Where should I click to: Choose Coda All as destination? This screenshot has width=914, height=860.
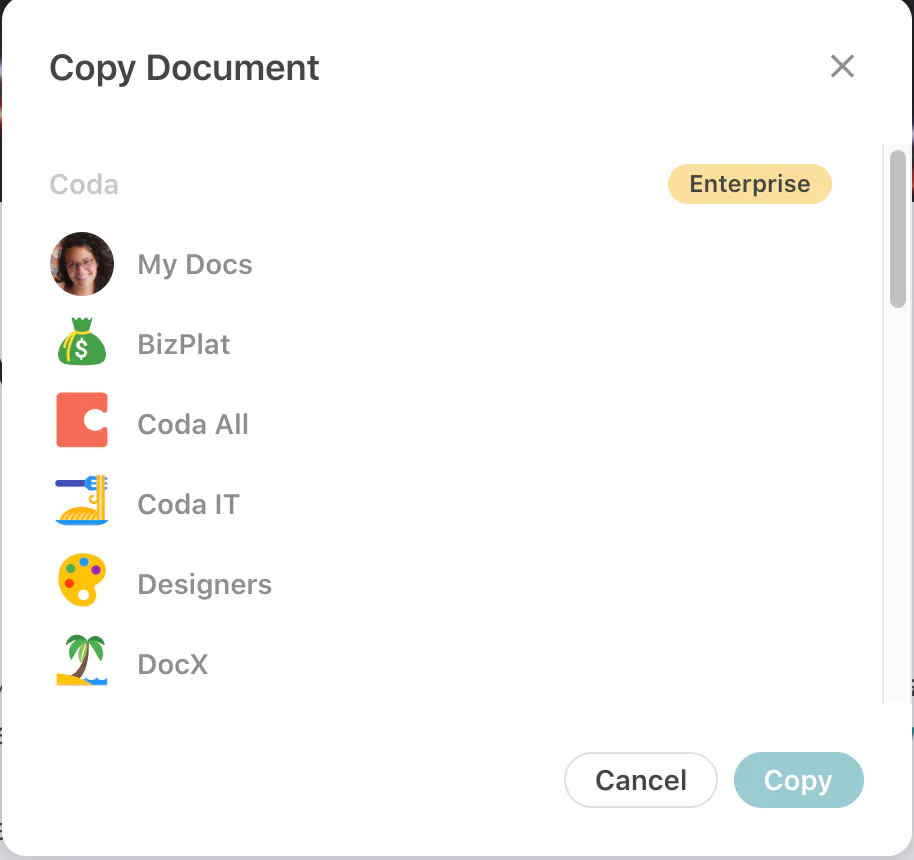click(193, 424)
